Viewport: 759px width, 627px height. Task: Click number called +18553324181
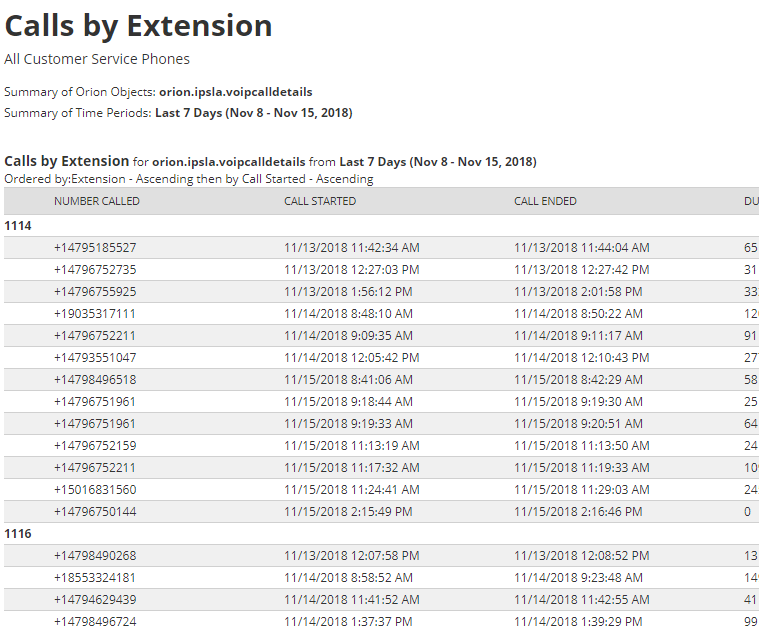[x=94, y=578]
